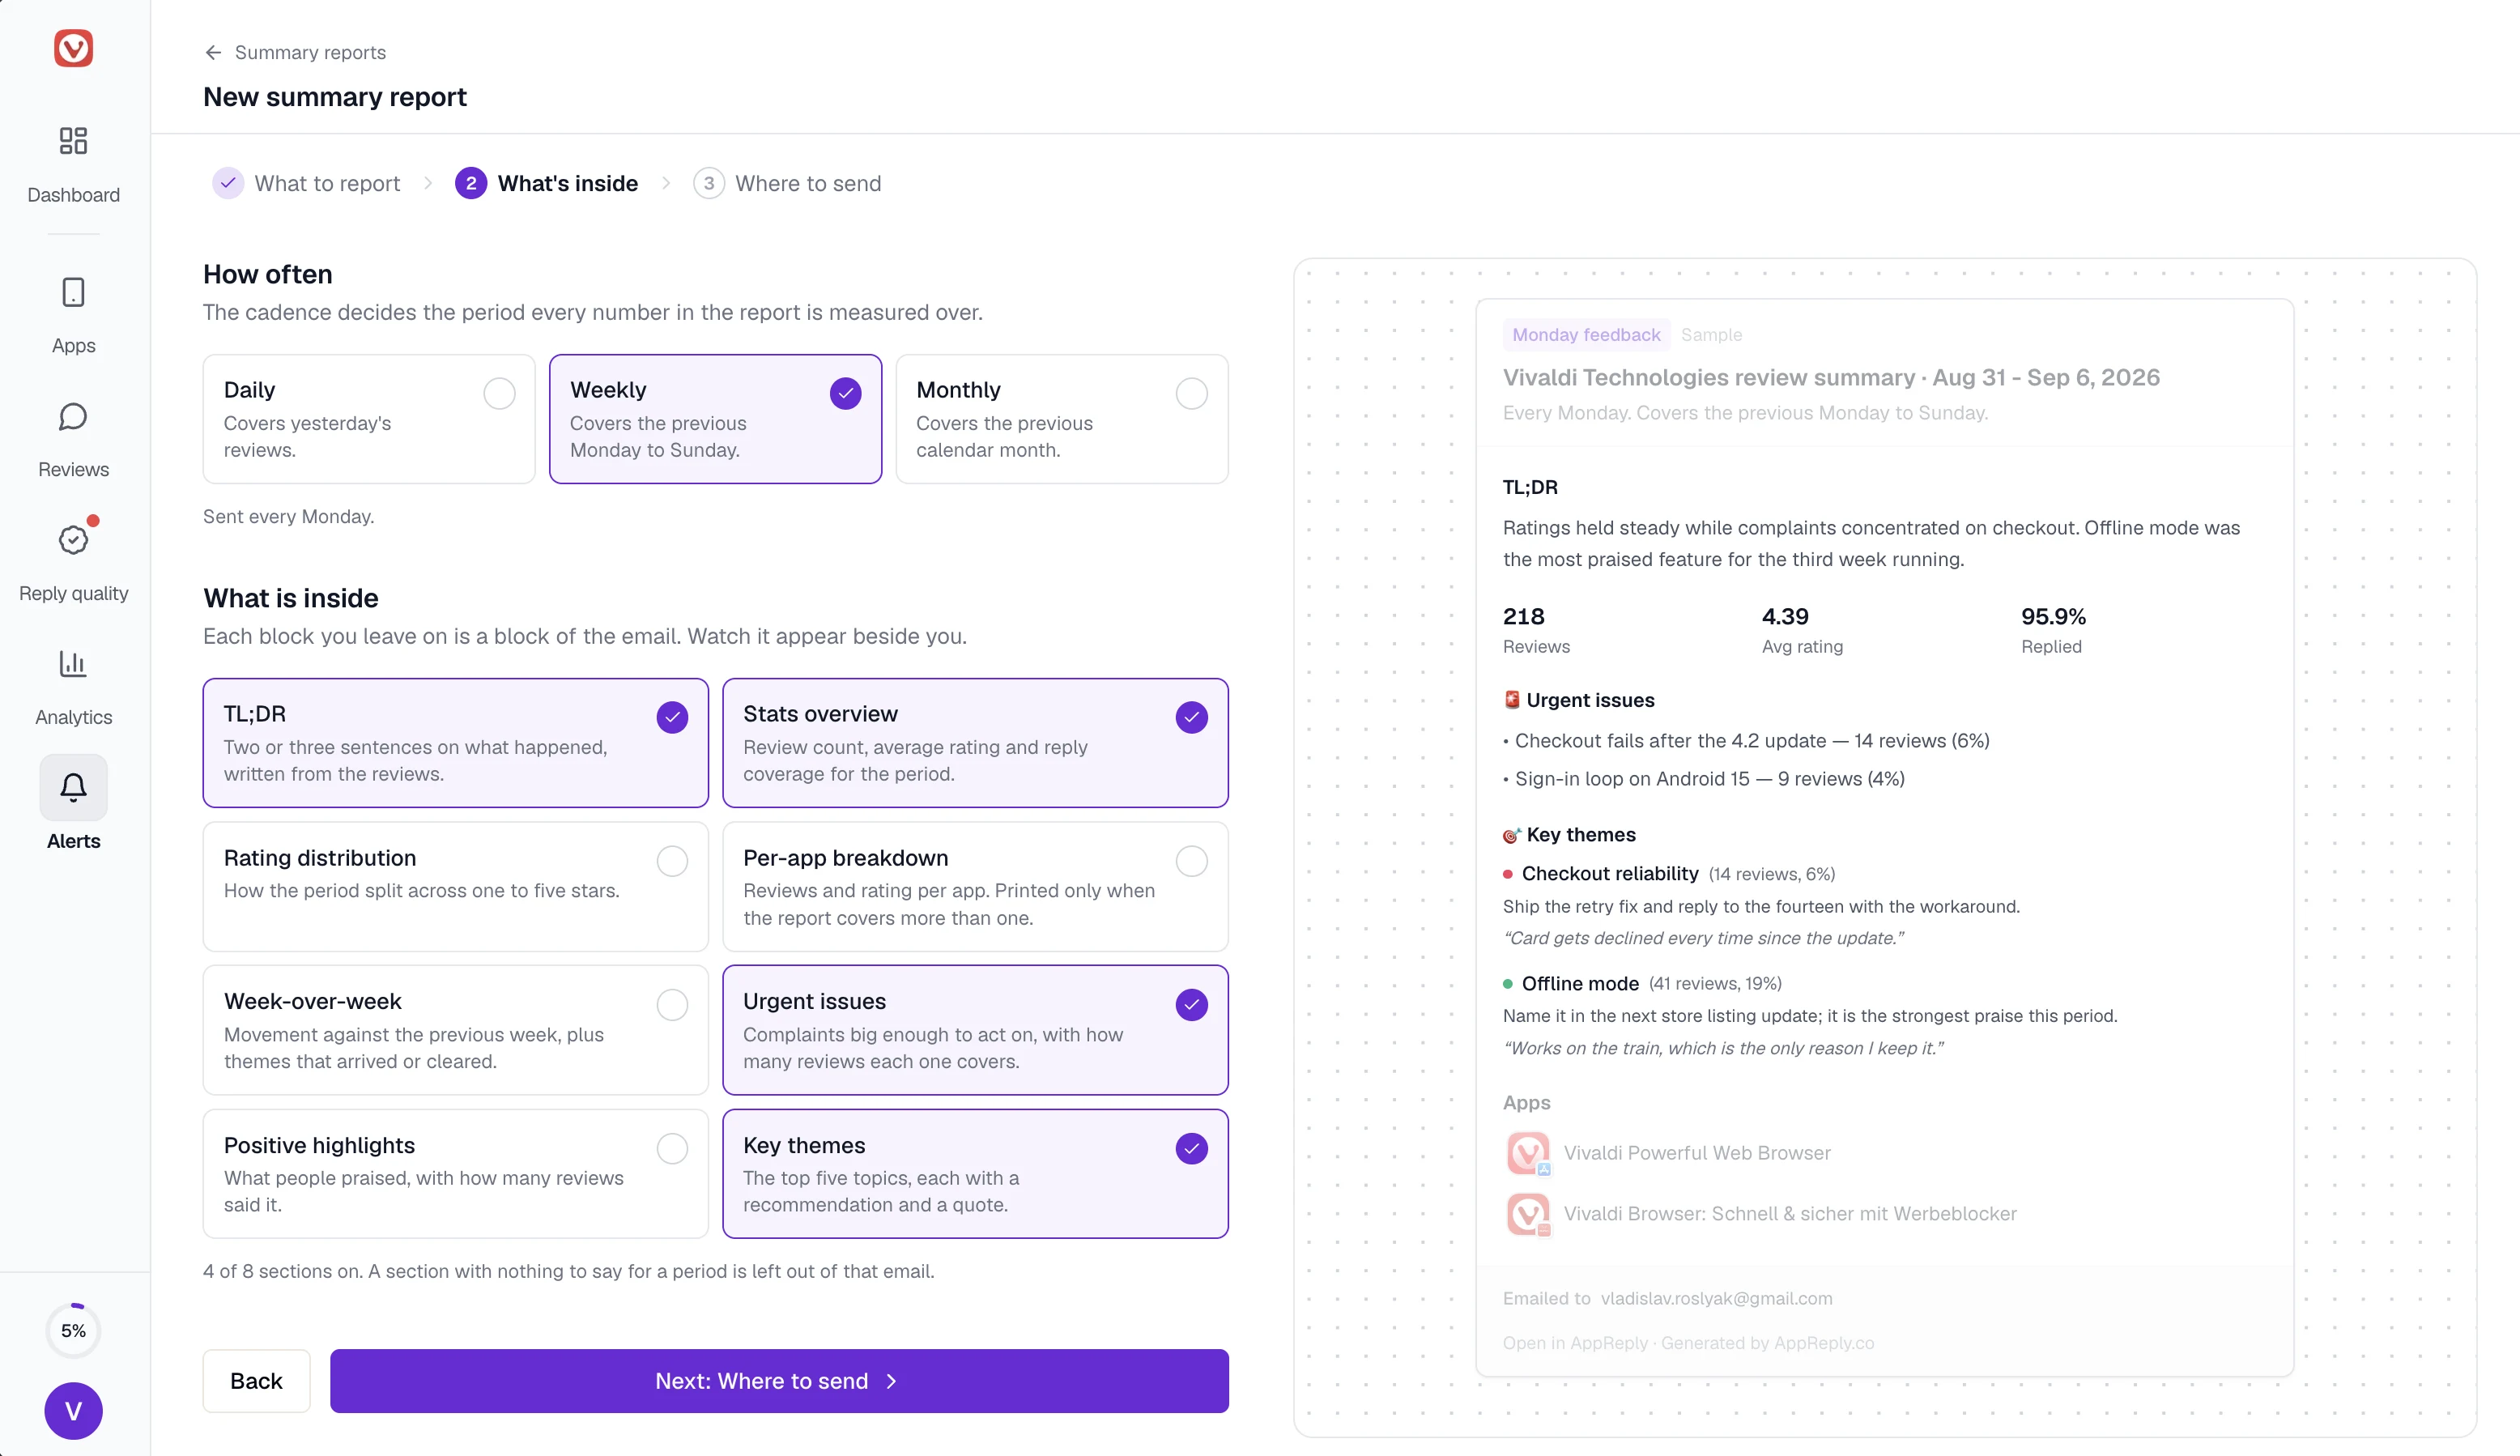Toggle off the TL;DR section

[672, 717]
